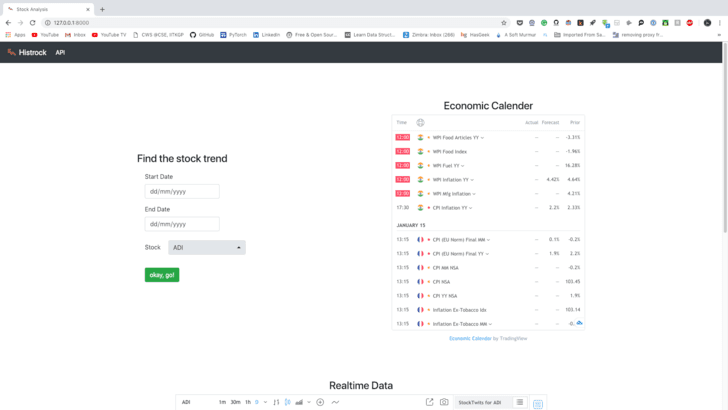
Task: Open the GitHub bookmark
Action: (202, 35)
